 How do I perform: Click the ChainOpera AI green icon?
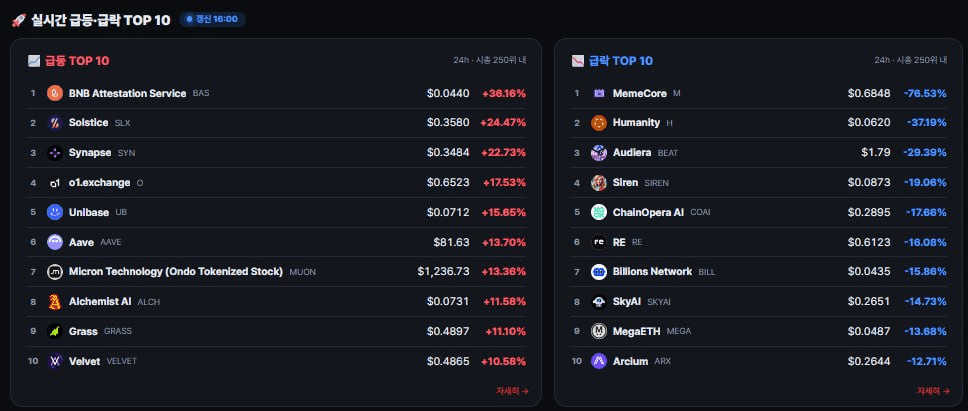pyautogui.click(x=599, y=212)
